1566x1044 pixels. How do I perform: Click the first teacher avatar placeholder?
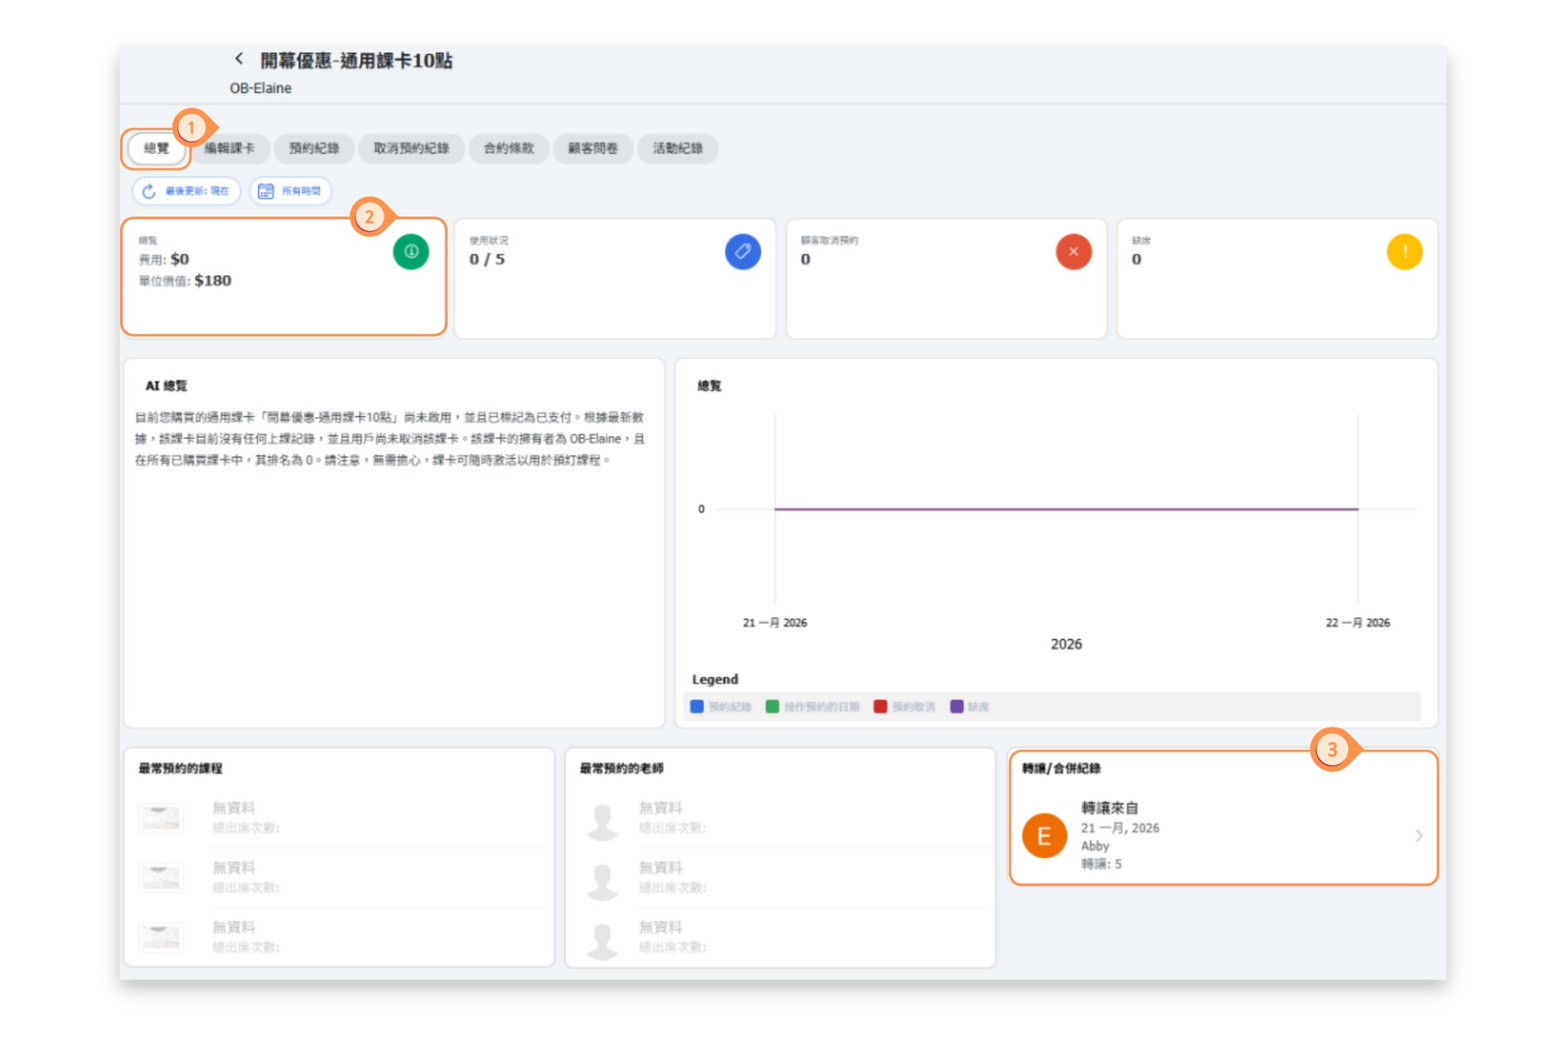point(603,819)
